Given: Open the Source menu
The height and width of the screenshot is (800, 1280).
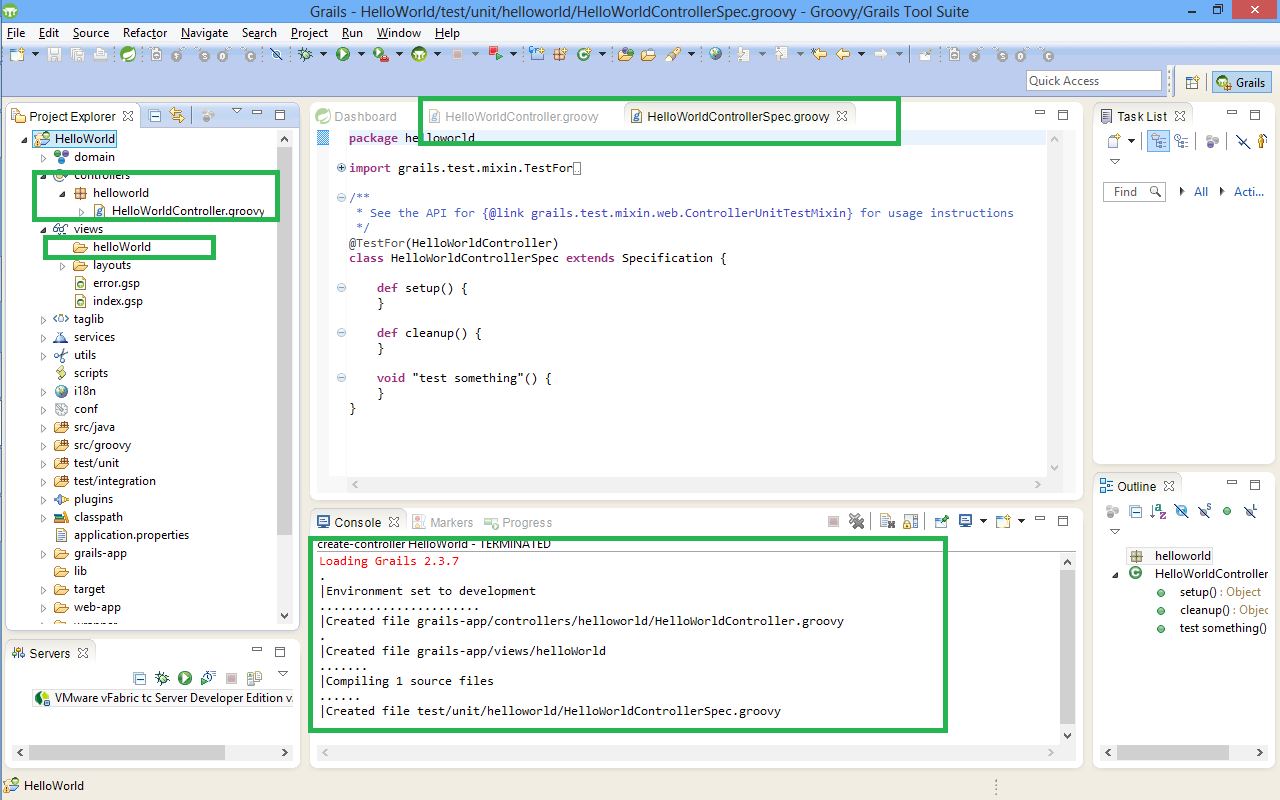Looking at the screenshot, I should (x=91, y=32).
